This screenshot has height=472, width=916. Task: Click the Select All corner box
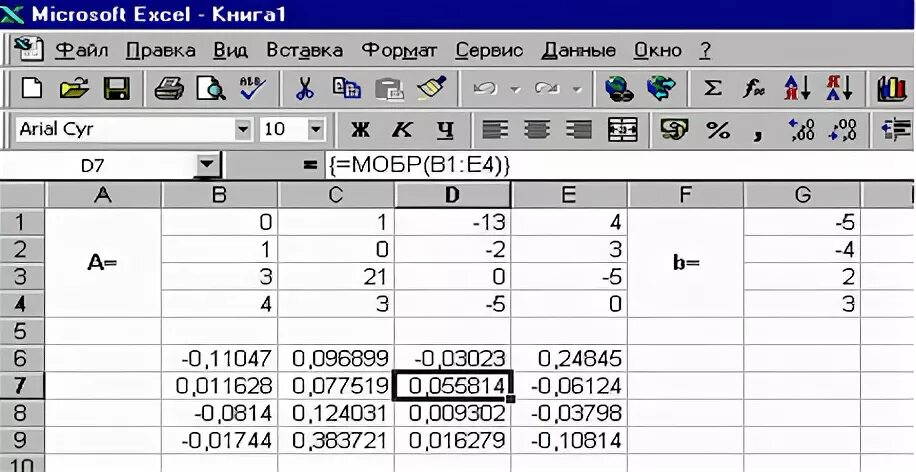22,195
